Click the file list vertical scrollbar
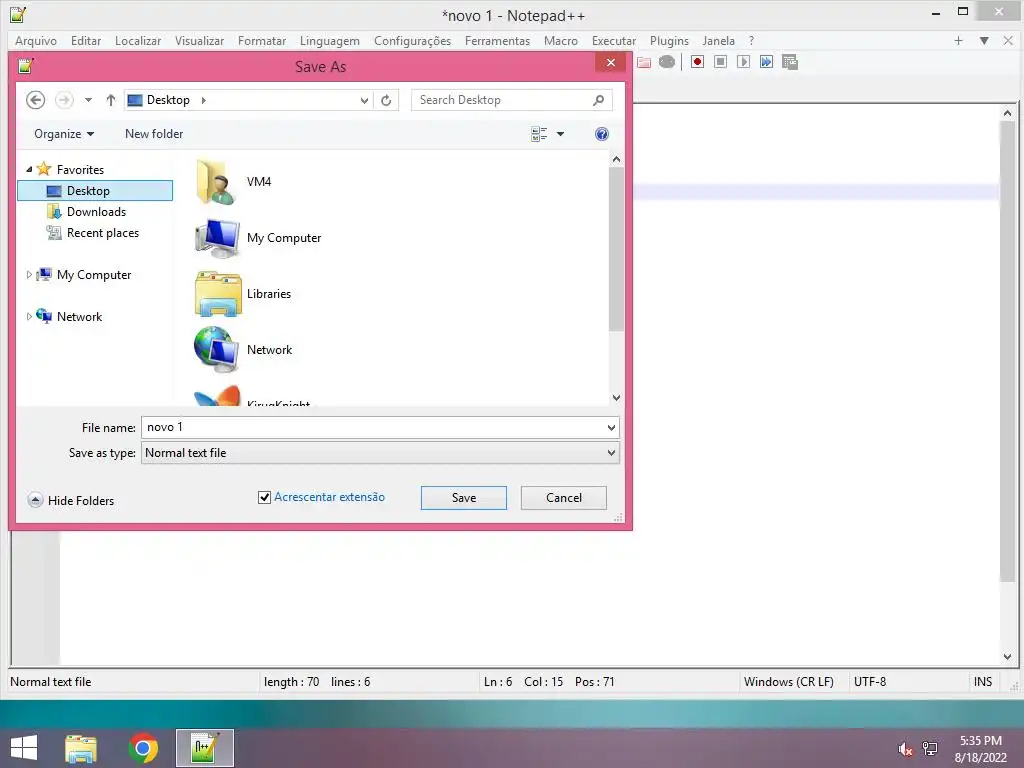This screenshot has width=1024, height=768. (616, 248)
